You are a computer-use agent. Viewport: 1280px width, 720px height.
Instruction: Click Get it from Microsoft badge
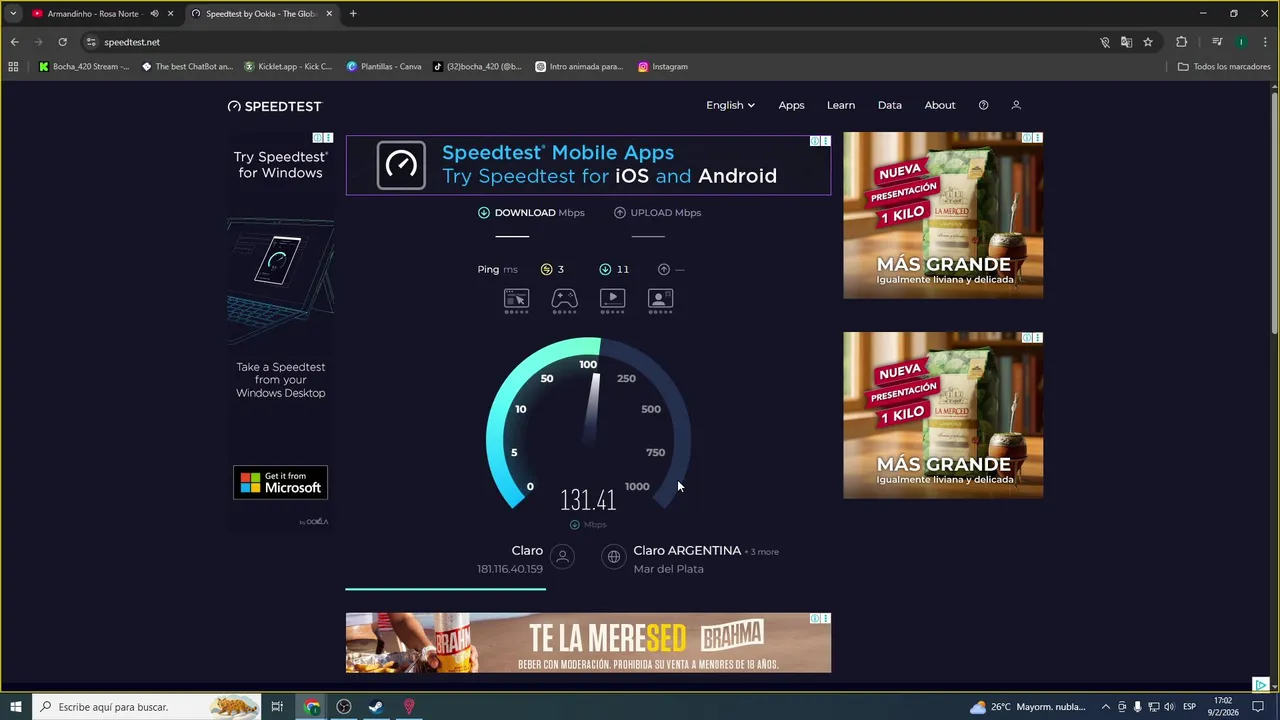pos(280,483)
